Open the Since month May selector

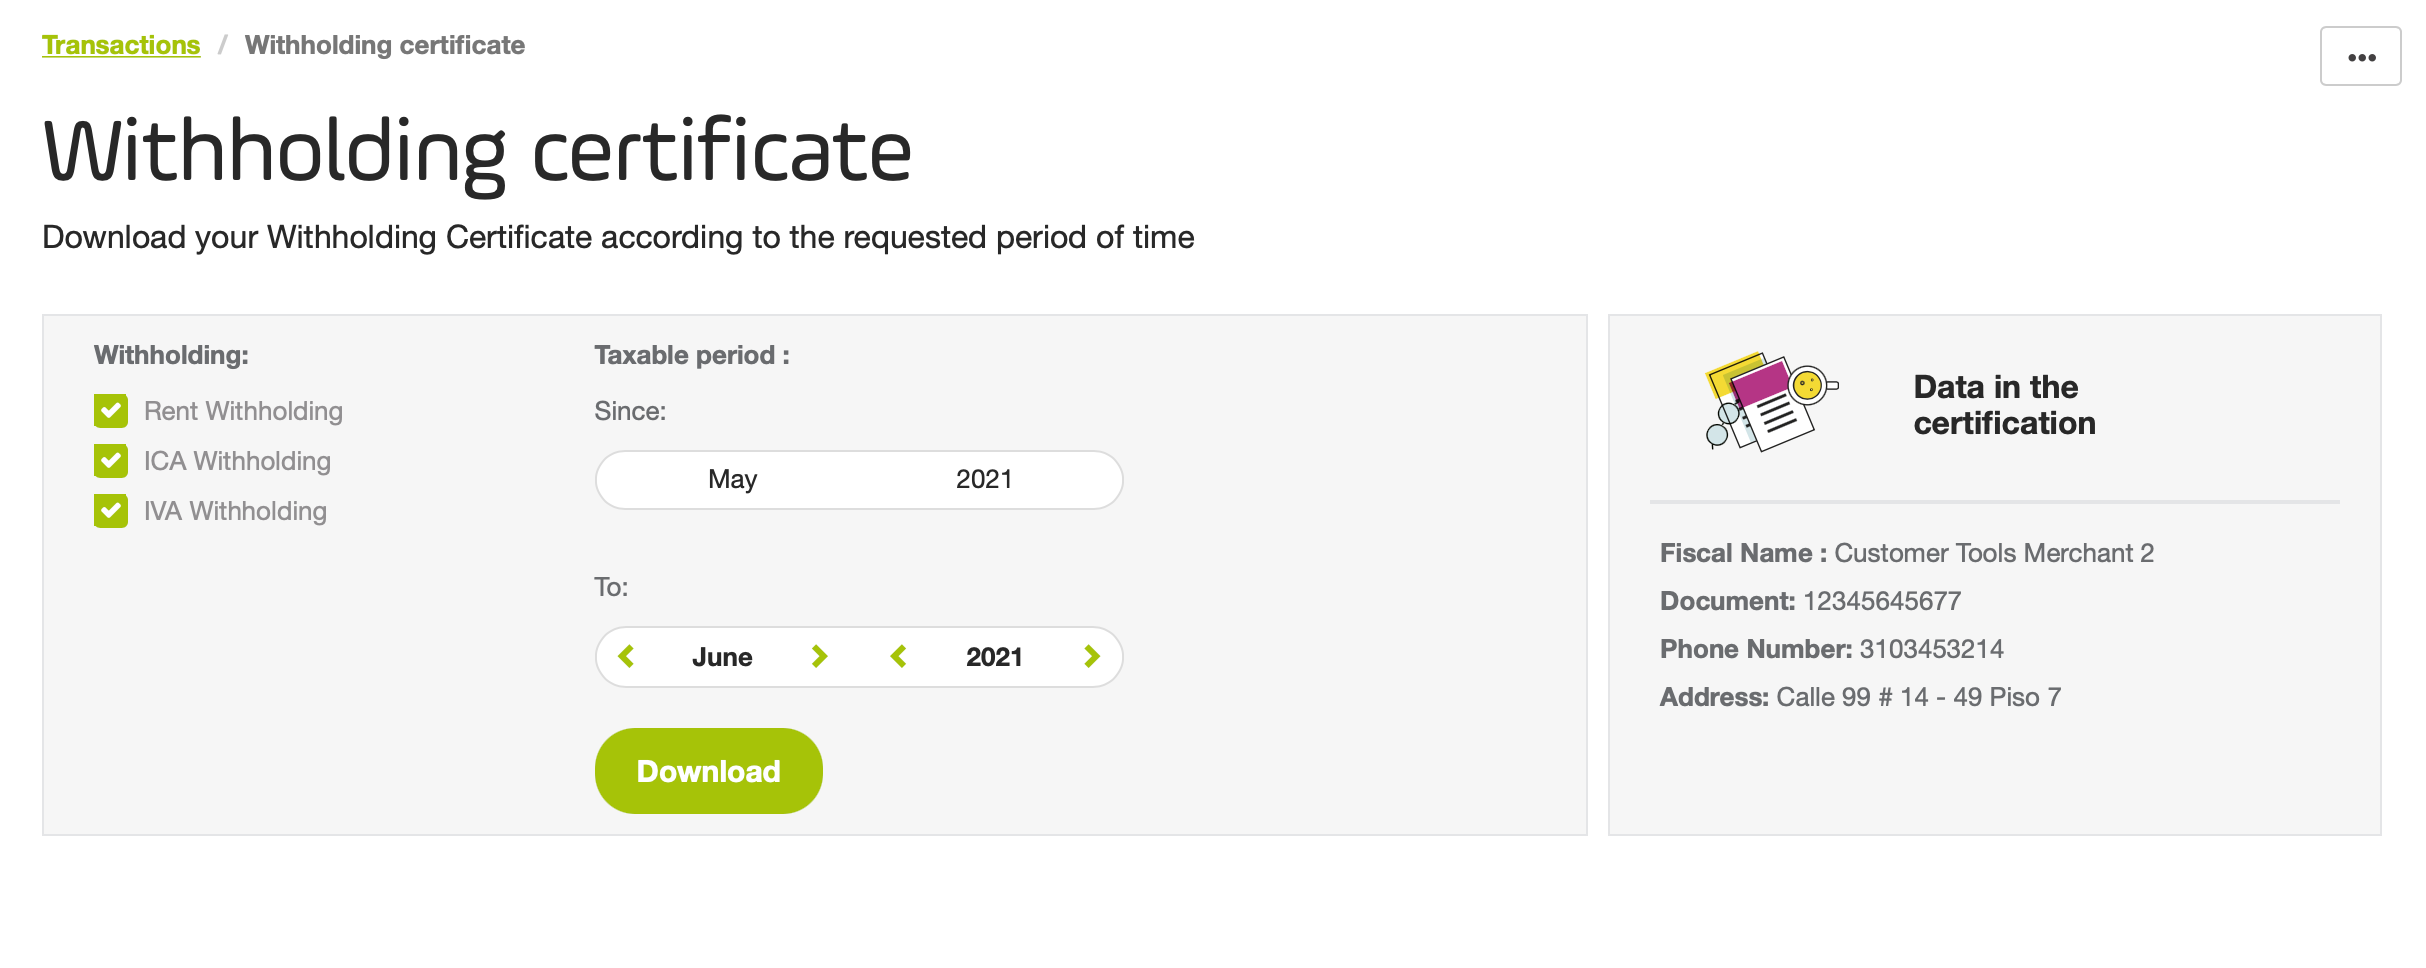[732, 480]
